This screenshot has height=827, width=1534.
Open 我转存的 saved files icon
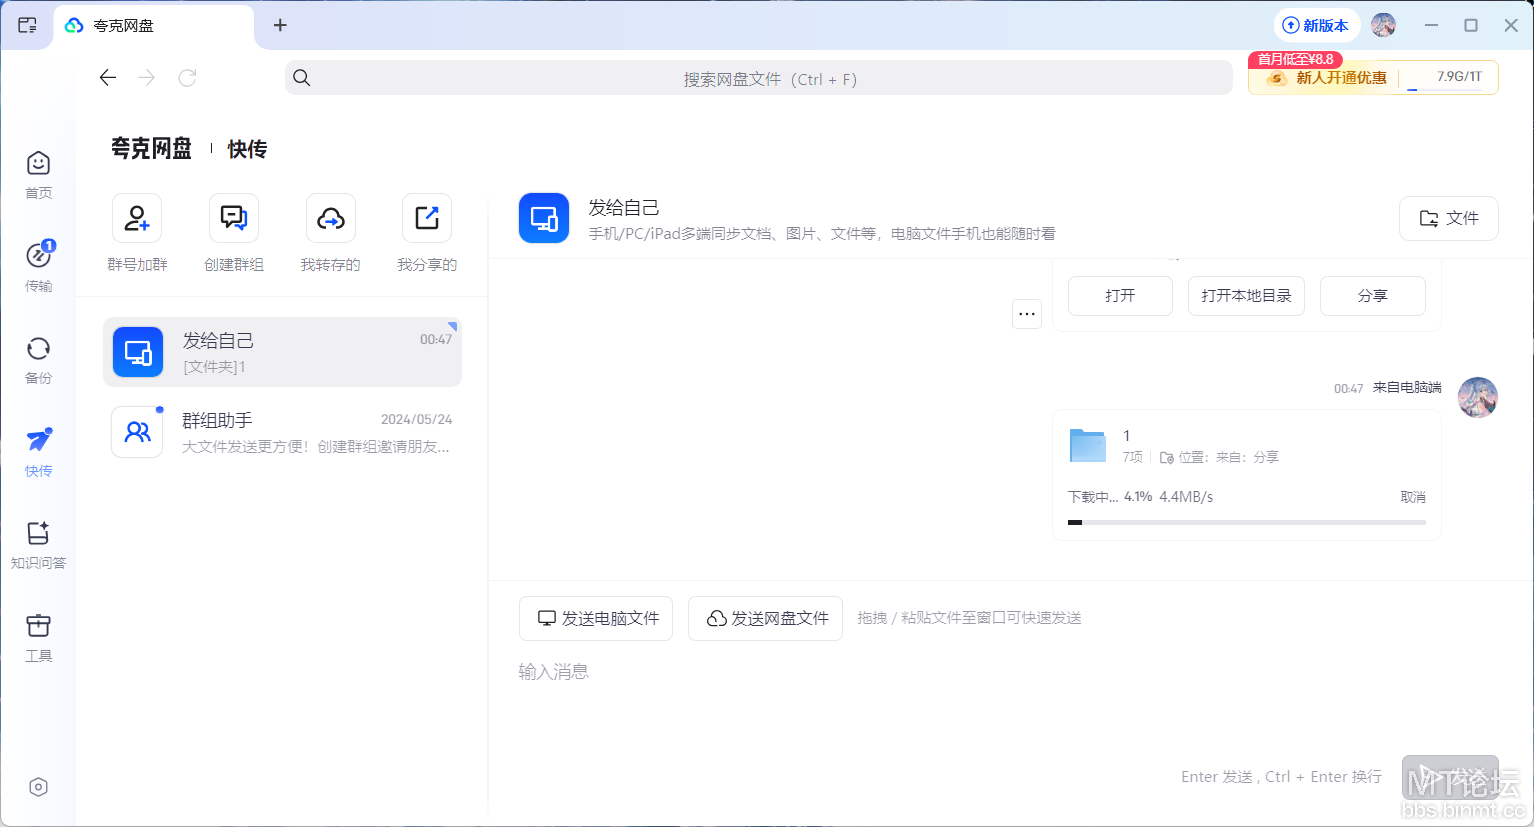pyautogui.click(x=330, y=219)
